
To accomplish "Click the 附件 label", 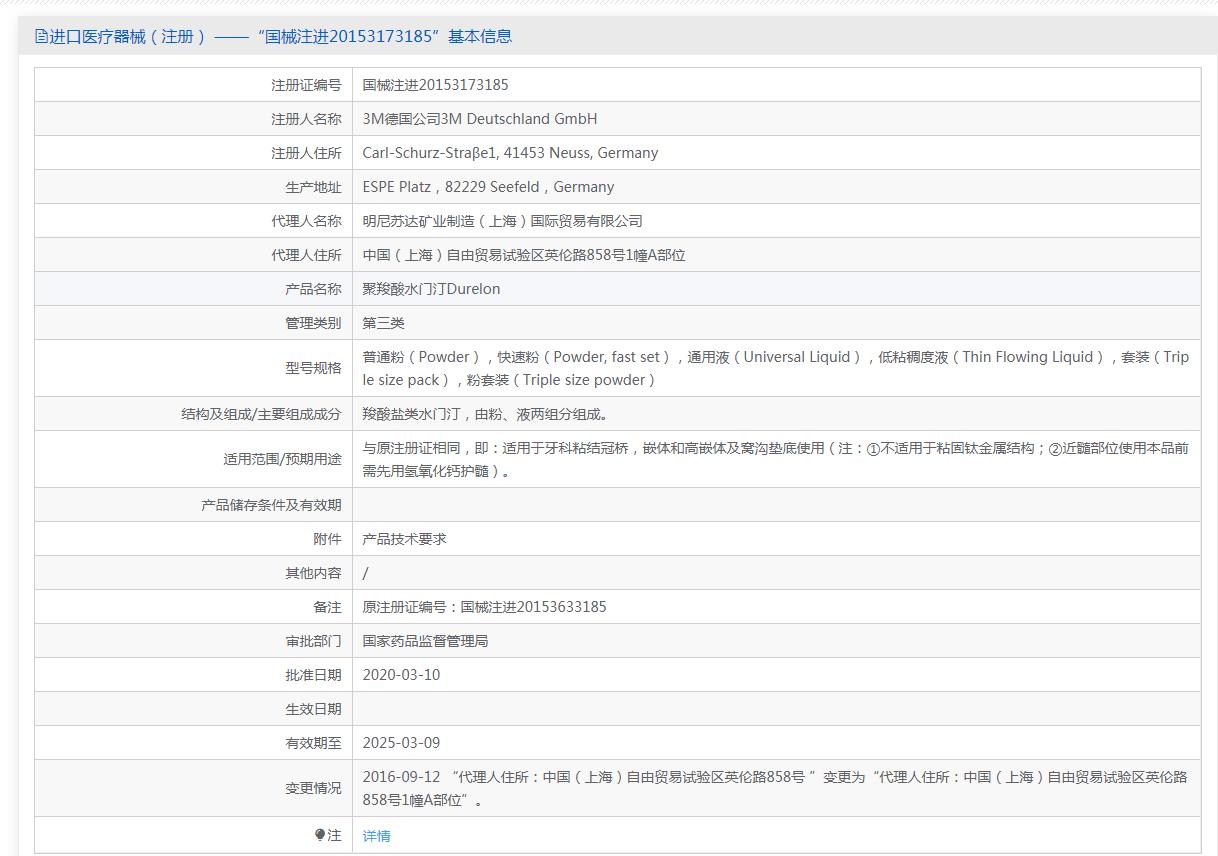I will (327, 539).
